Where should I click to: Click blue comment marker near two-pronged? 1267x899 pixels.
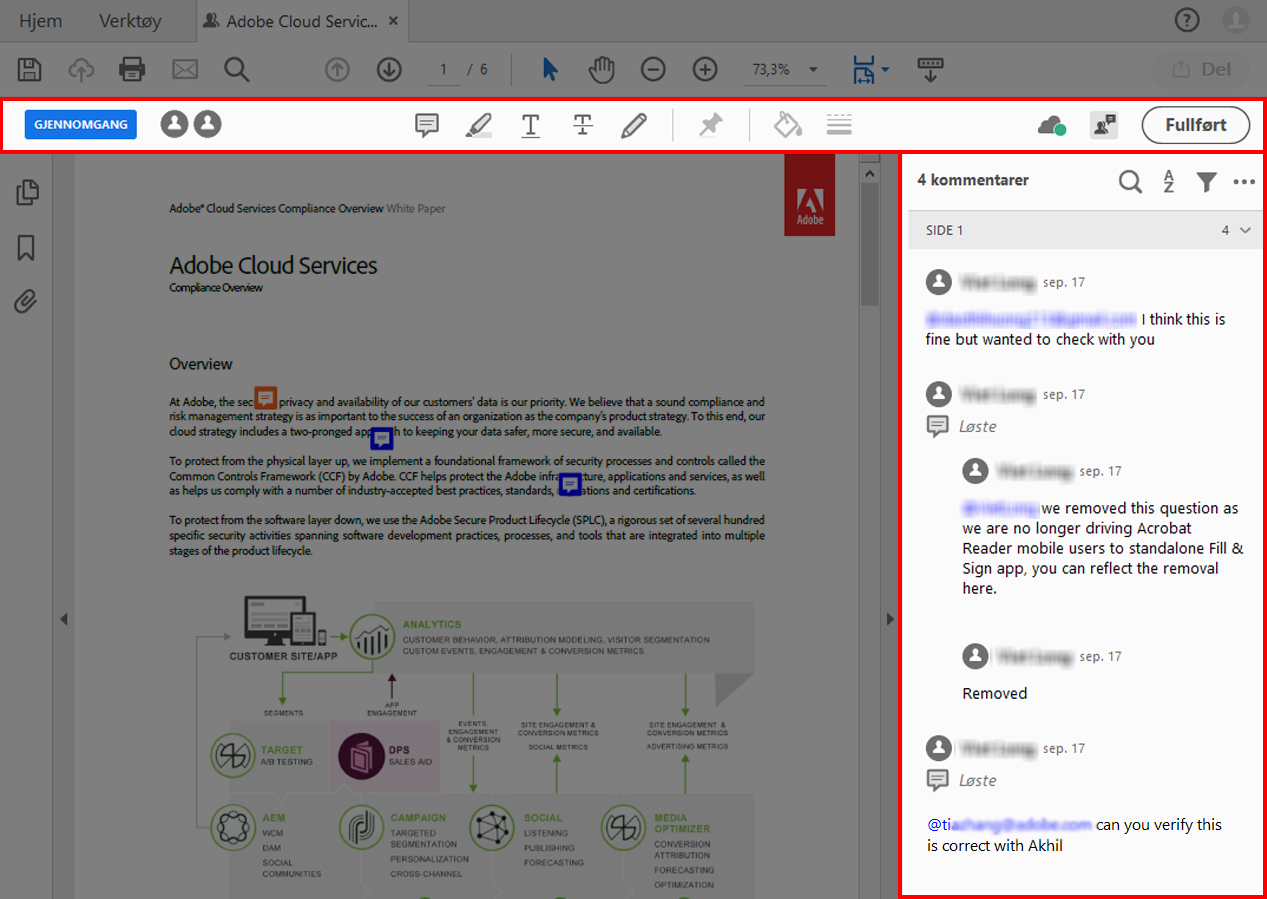tap(381, 438)
